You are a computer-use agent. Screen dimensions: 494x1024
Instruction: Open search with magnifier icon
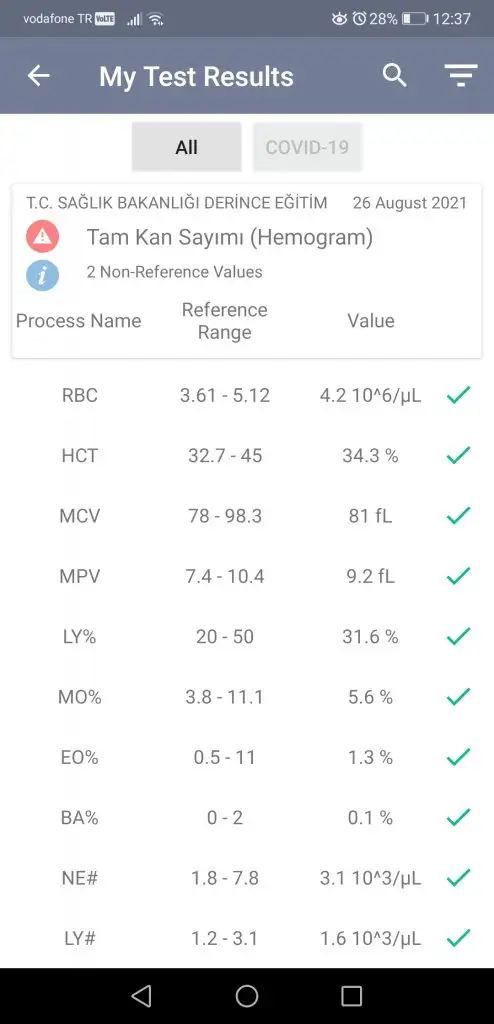click(x=394, y=76)
